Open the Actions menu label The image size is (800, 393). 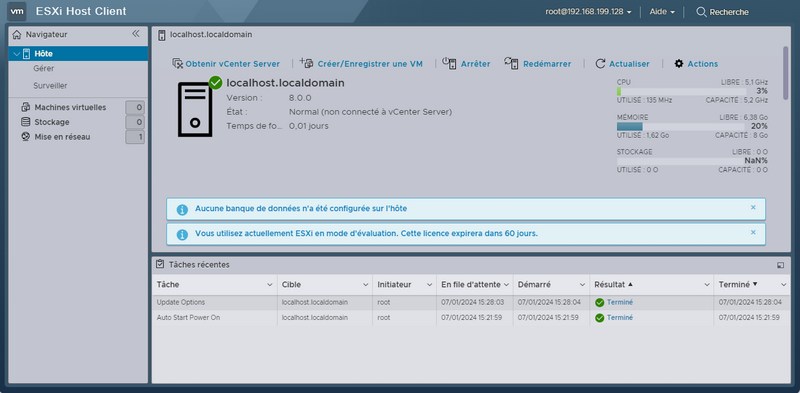(703, 64)
